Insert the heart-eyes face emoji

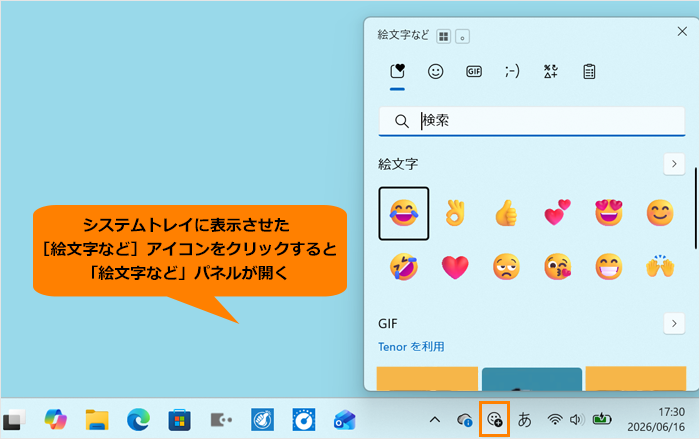pos(609,213)
